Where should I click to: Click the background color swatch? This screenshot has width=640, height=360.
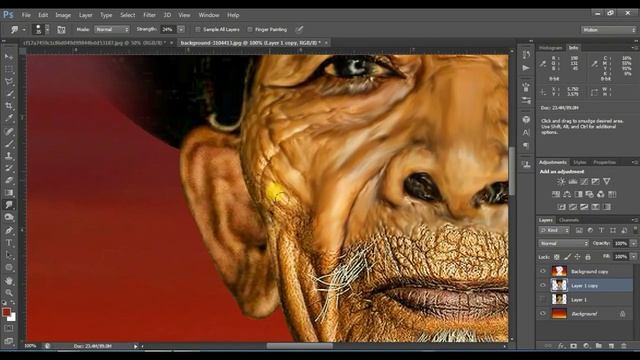[x=13, y=318]
